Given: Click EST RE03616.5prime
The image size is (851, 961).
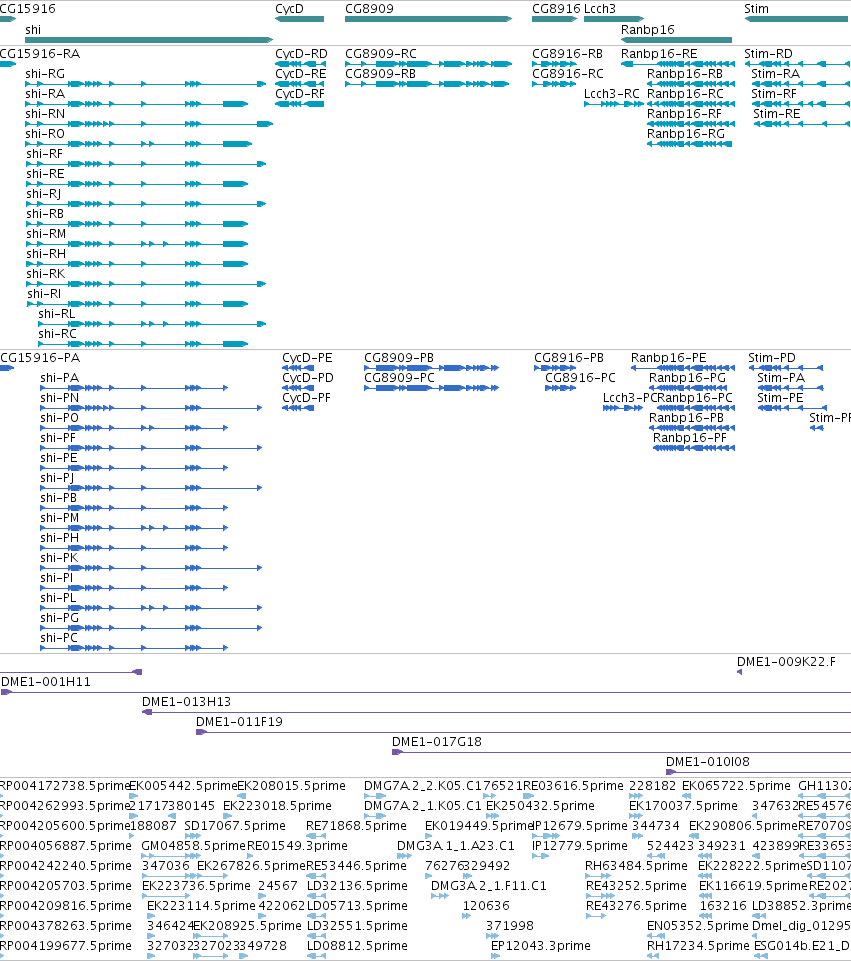Looking at the screenshot, I should [x=573, y=786].
